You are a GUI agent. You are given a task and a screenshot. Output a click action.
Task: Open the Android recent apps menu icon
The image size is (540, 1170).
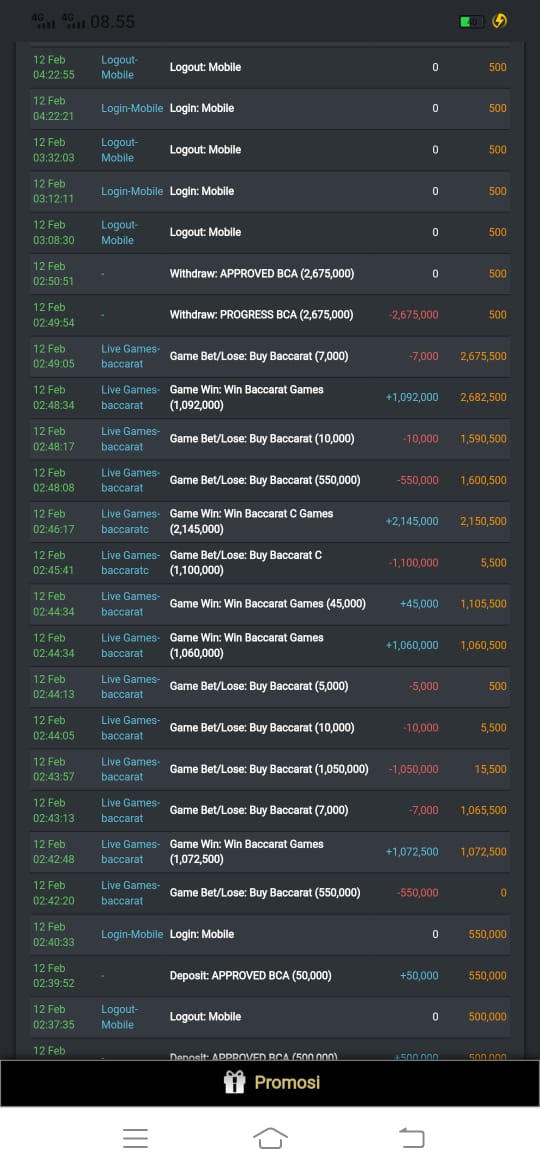click(135, 1138)
